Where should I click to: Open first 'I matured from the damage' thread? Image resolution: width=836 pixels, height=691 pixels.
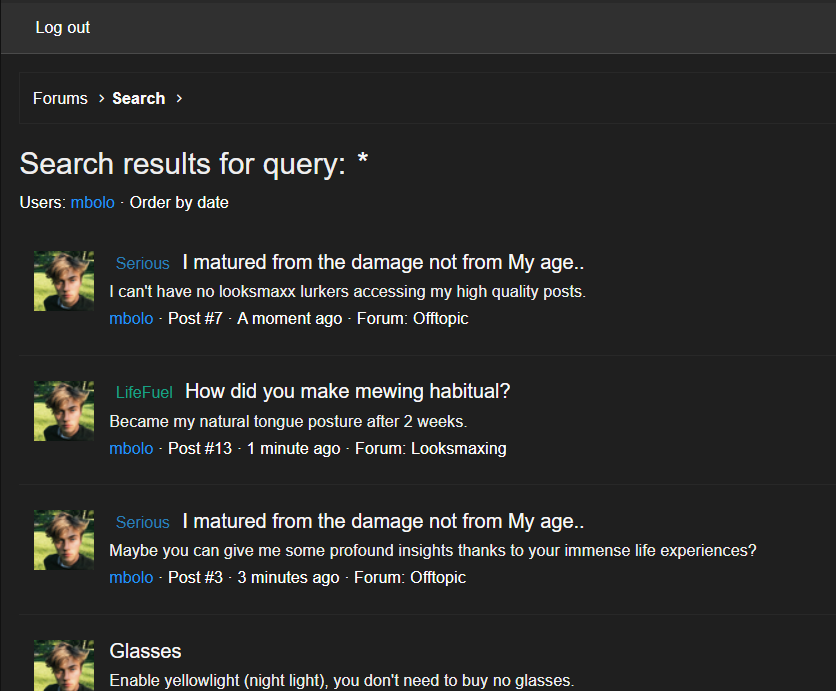383,262
